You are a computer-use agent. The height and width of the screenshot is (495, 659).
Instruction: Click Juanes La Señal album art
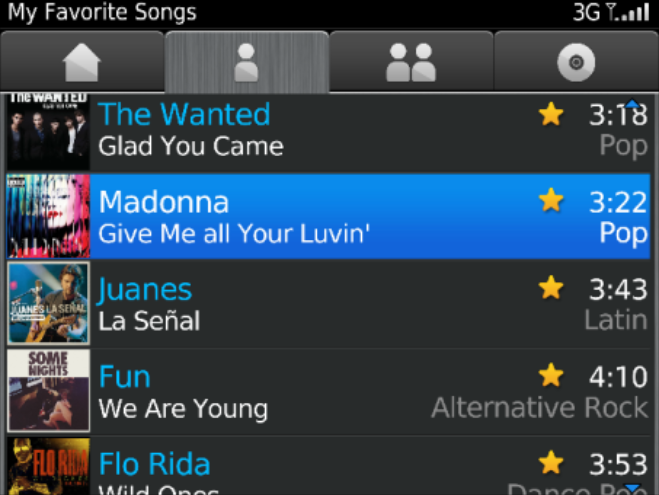[48, 303]
